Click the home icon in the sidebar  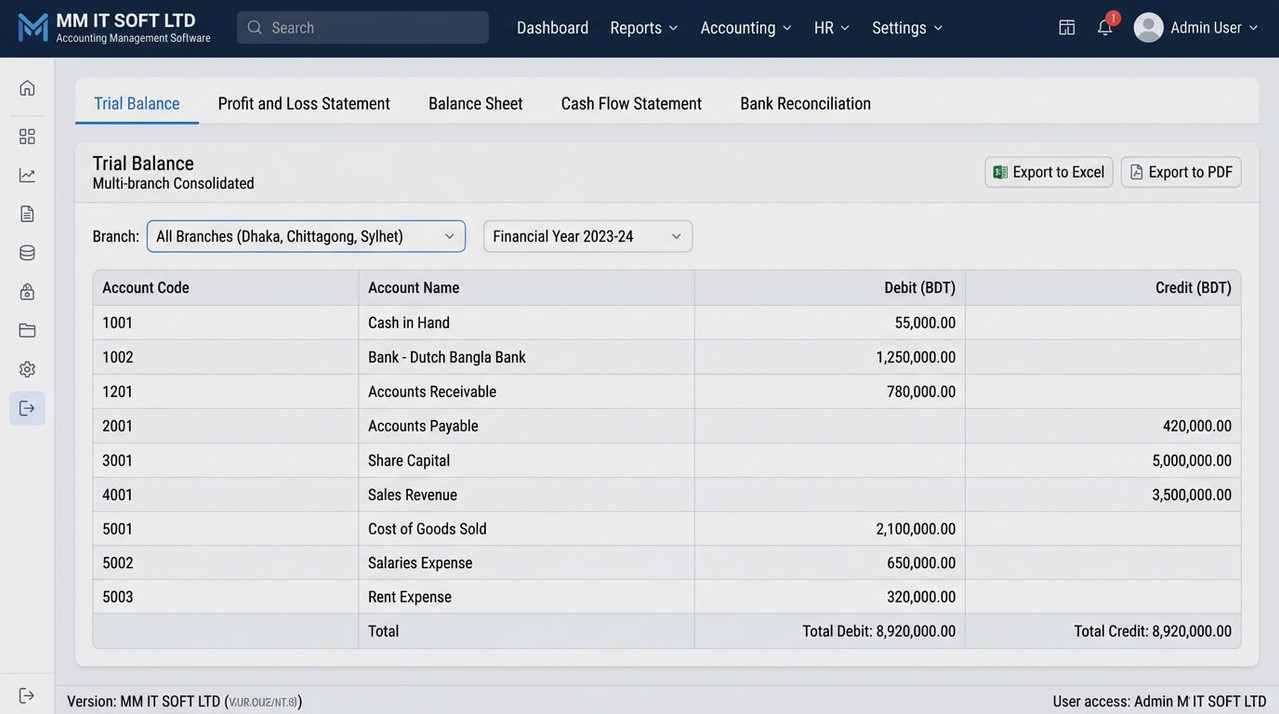[27, 88]
